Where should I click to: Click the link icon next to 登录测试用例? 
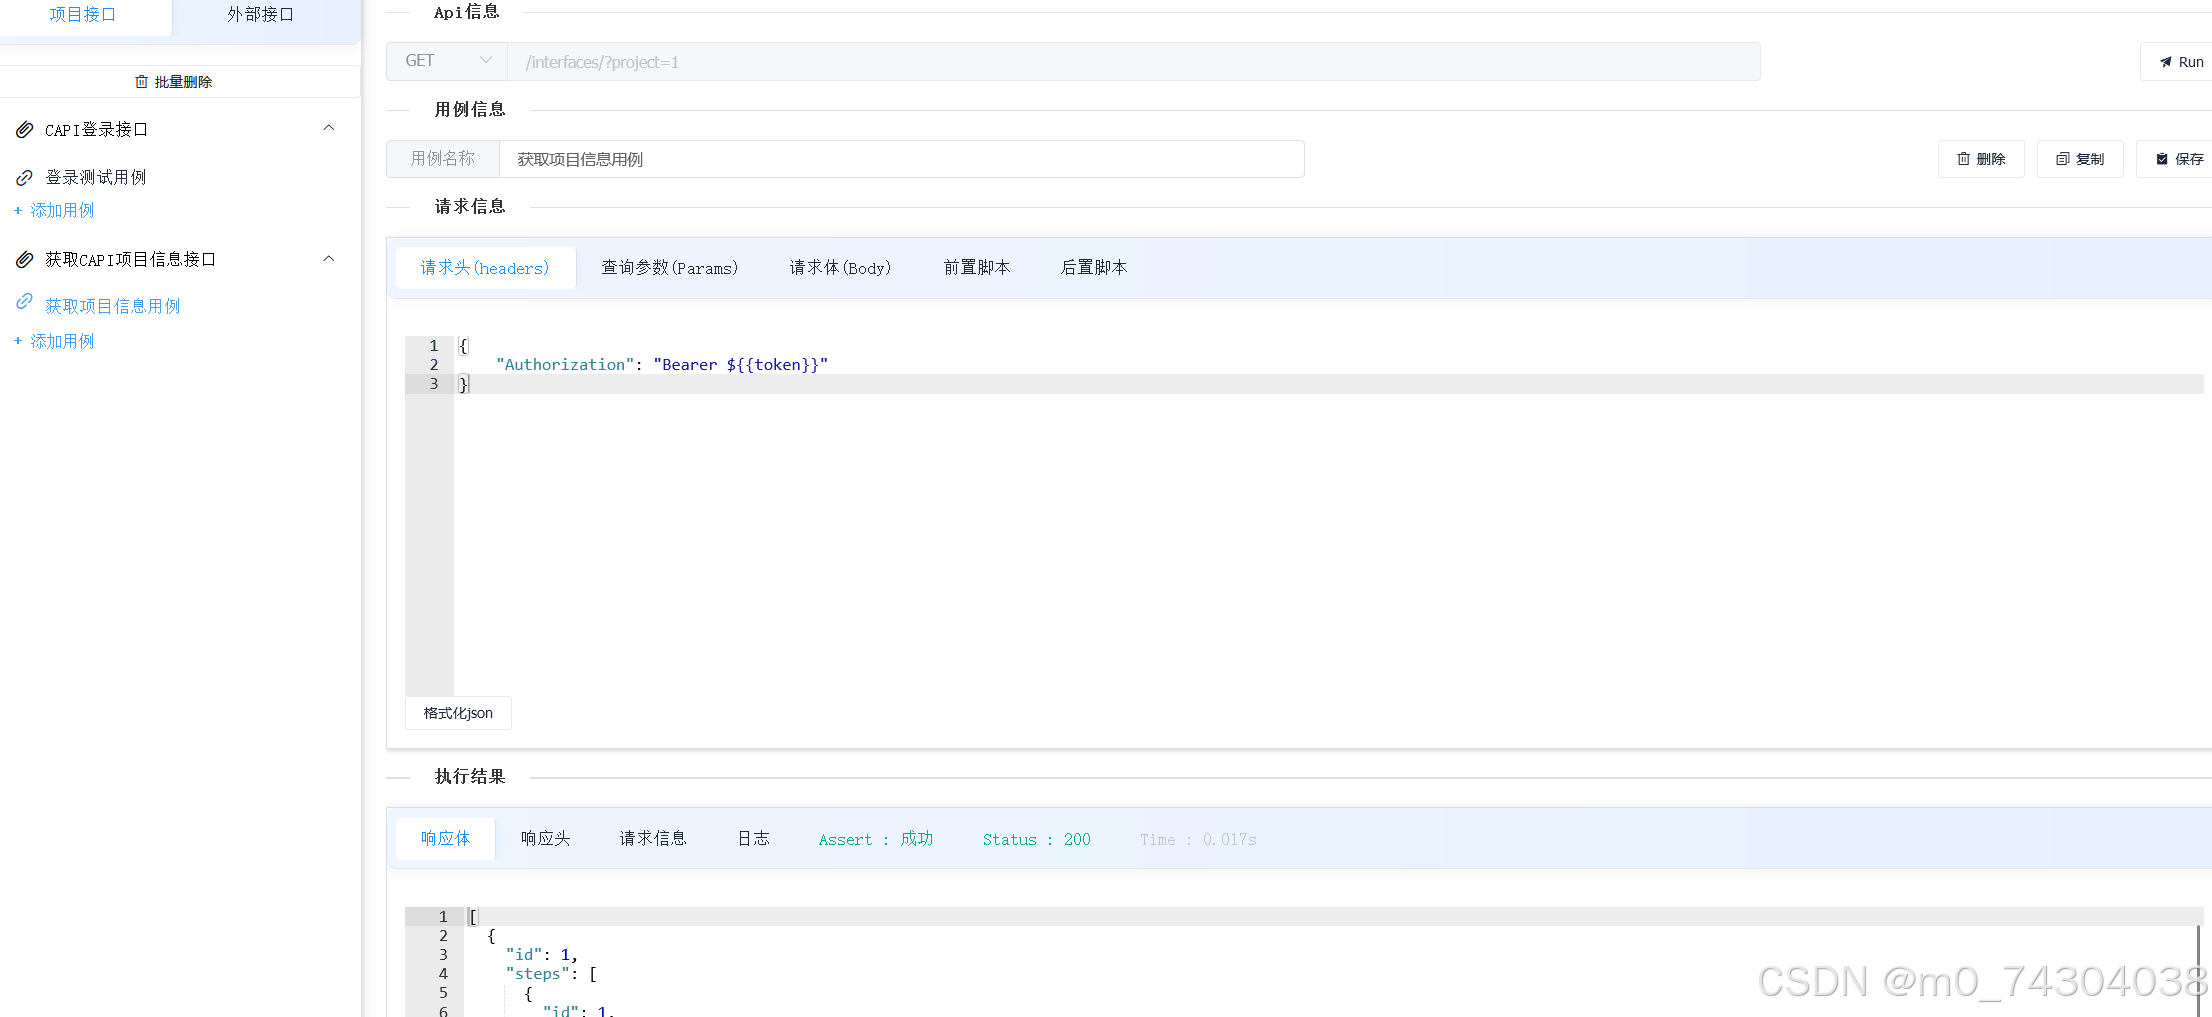pyautogui.click(x=25, y=177)
